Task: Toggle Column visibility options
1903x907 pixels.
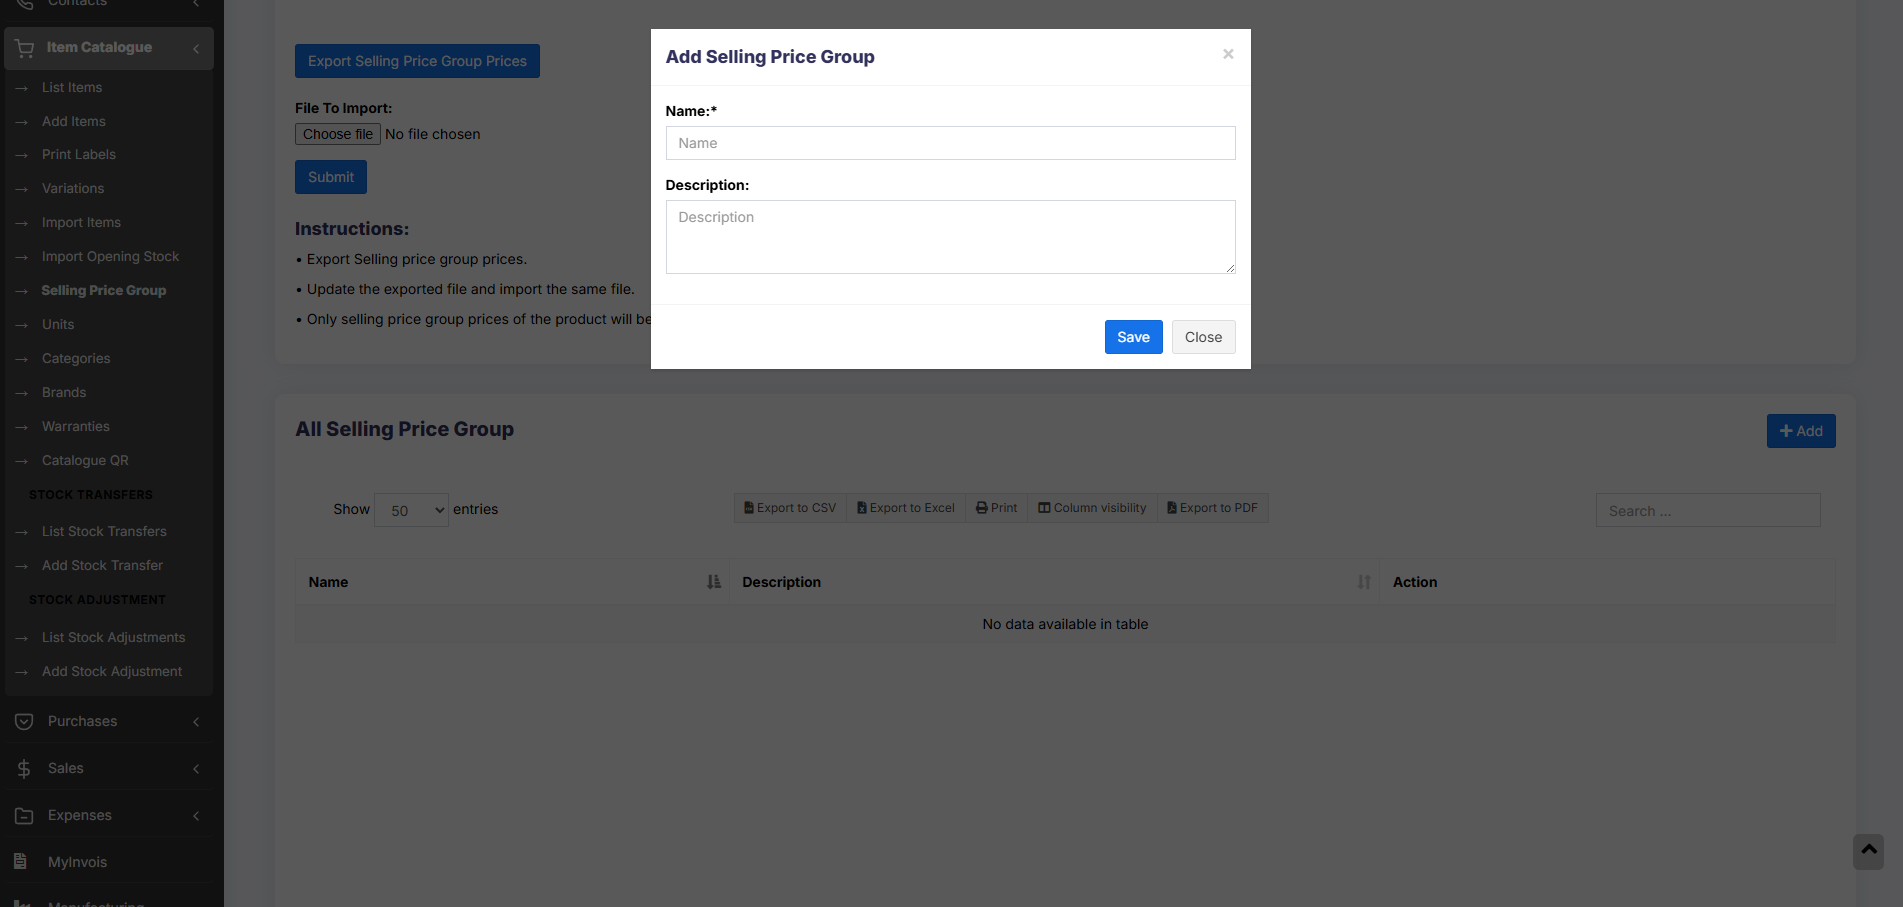Action: (x=1092, y=508)
